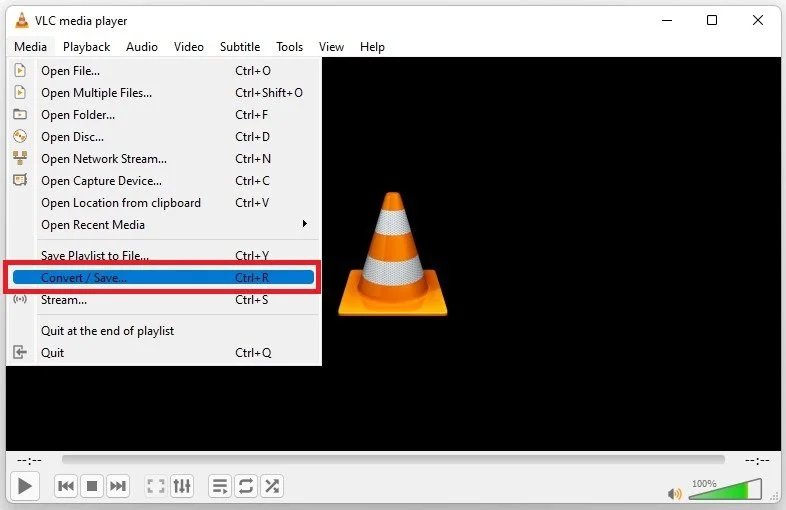
Task: Open the Tools menu
Action: click(289, 47)
